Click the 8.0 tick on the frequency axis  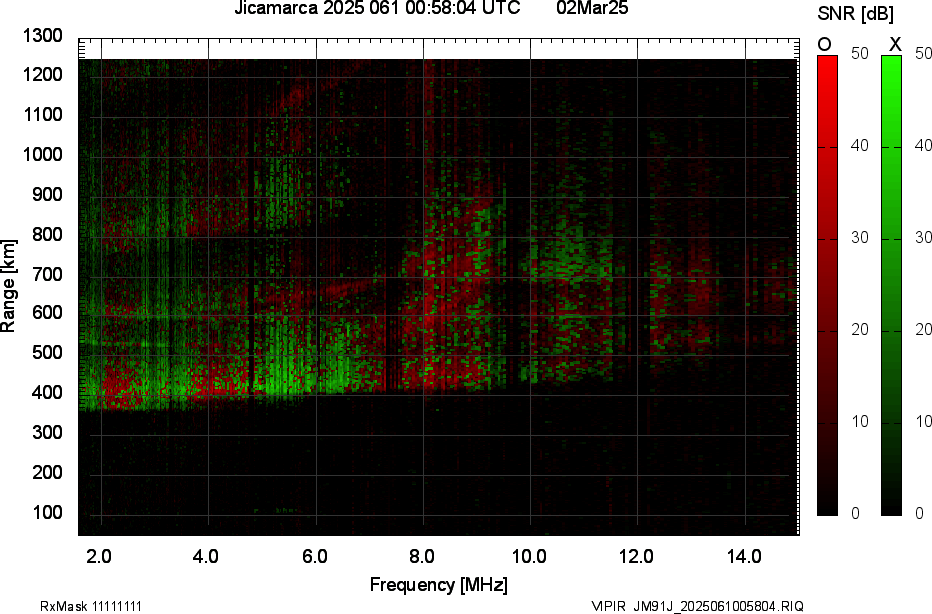423,556
